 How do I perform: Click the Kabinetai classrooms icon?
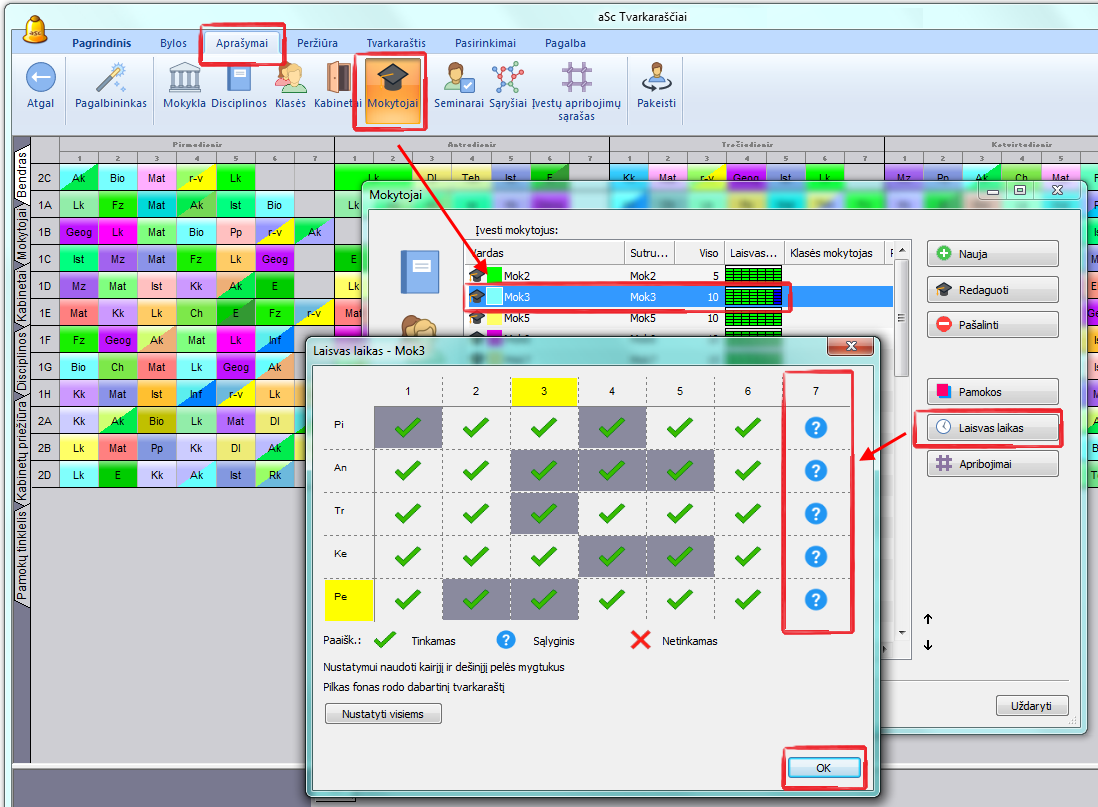coord(338,78)
